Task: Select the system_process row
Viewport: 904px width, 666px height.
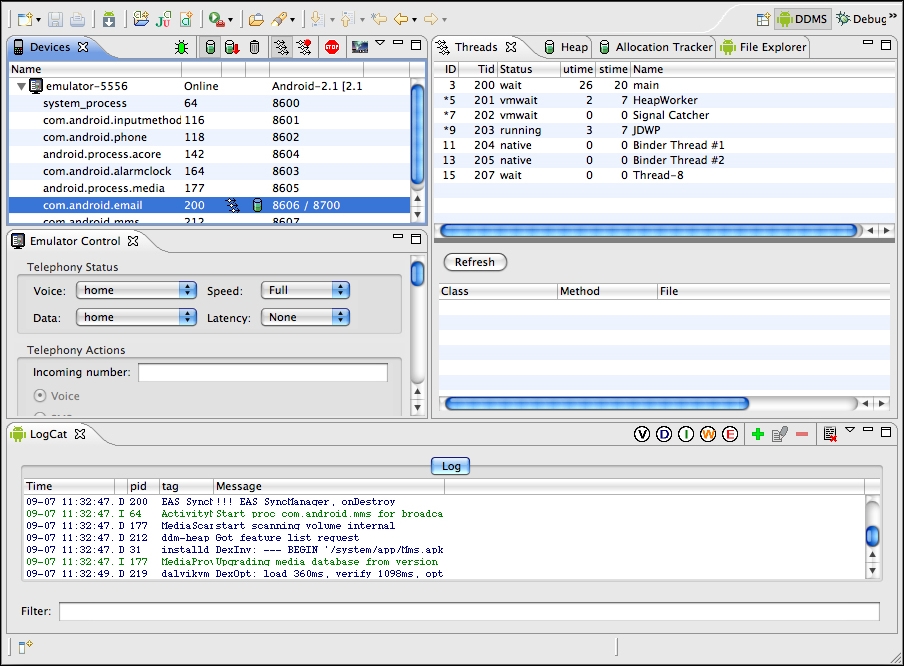Action: tap(209, 103)
